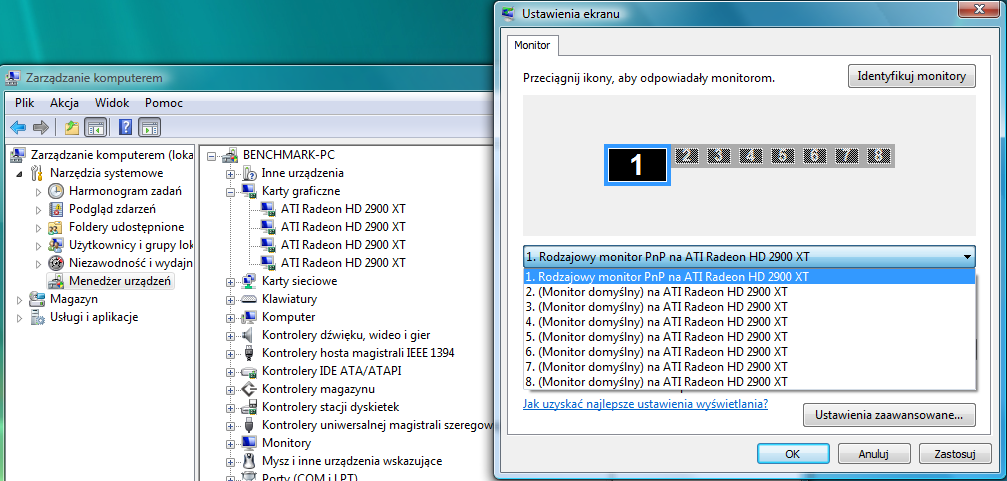This screenshot has width=1007, height=481.
Task: Click the Mysz i inne urządzenia mouse icon
Action: [249, 460]
